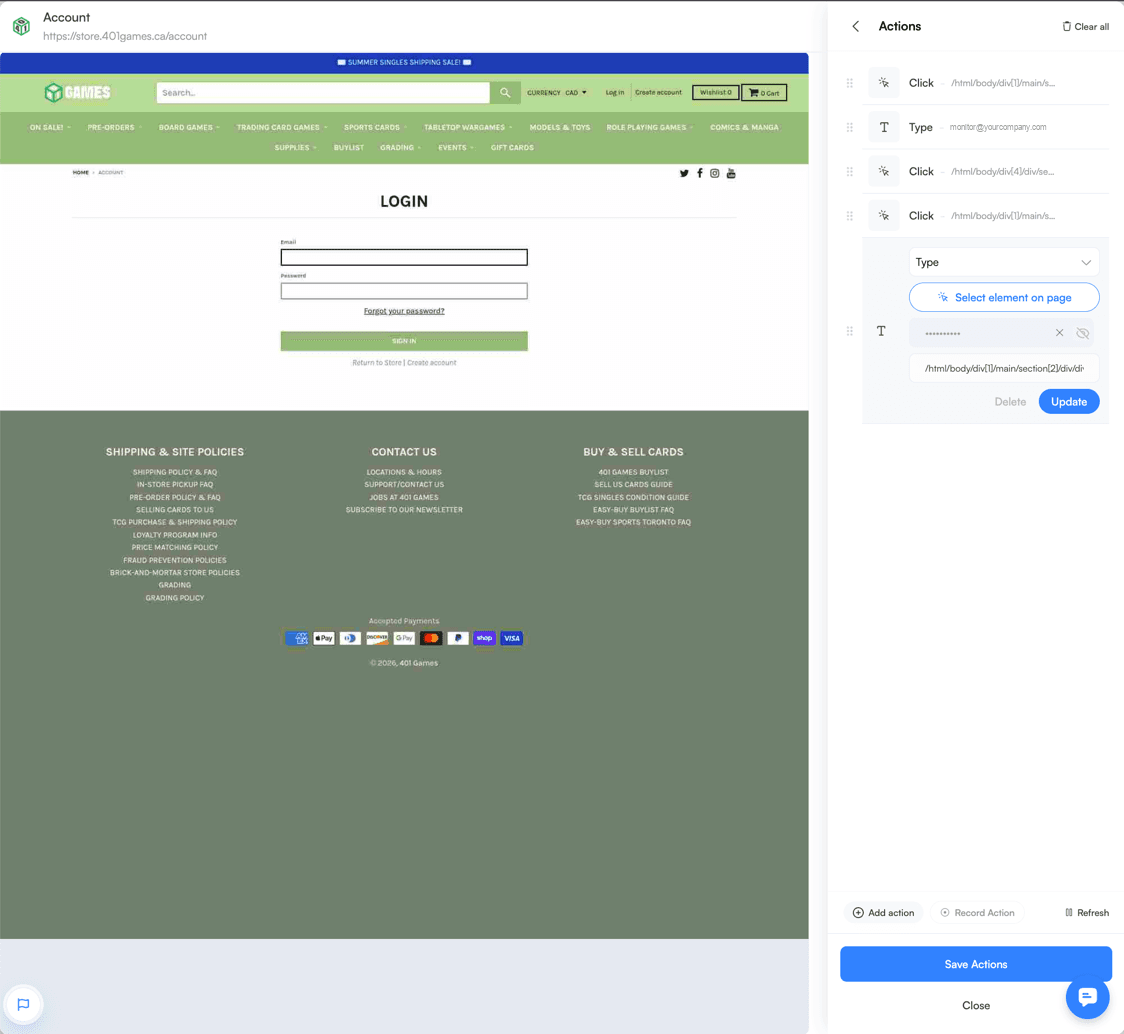Expand the TRADING CARD GAMES menu

[x=282, y=128]
